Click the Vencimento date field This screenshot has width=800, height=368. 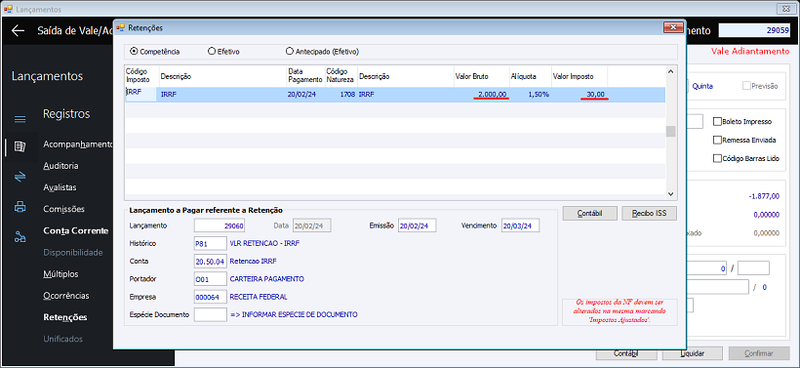coord(520,226)
